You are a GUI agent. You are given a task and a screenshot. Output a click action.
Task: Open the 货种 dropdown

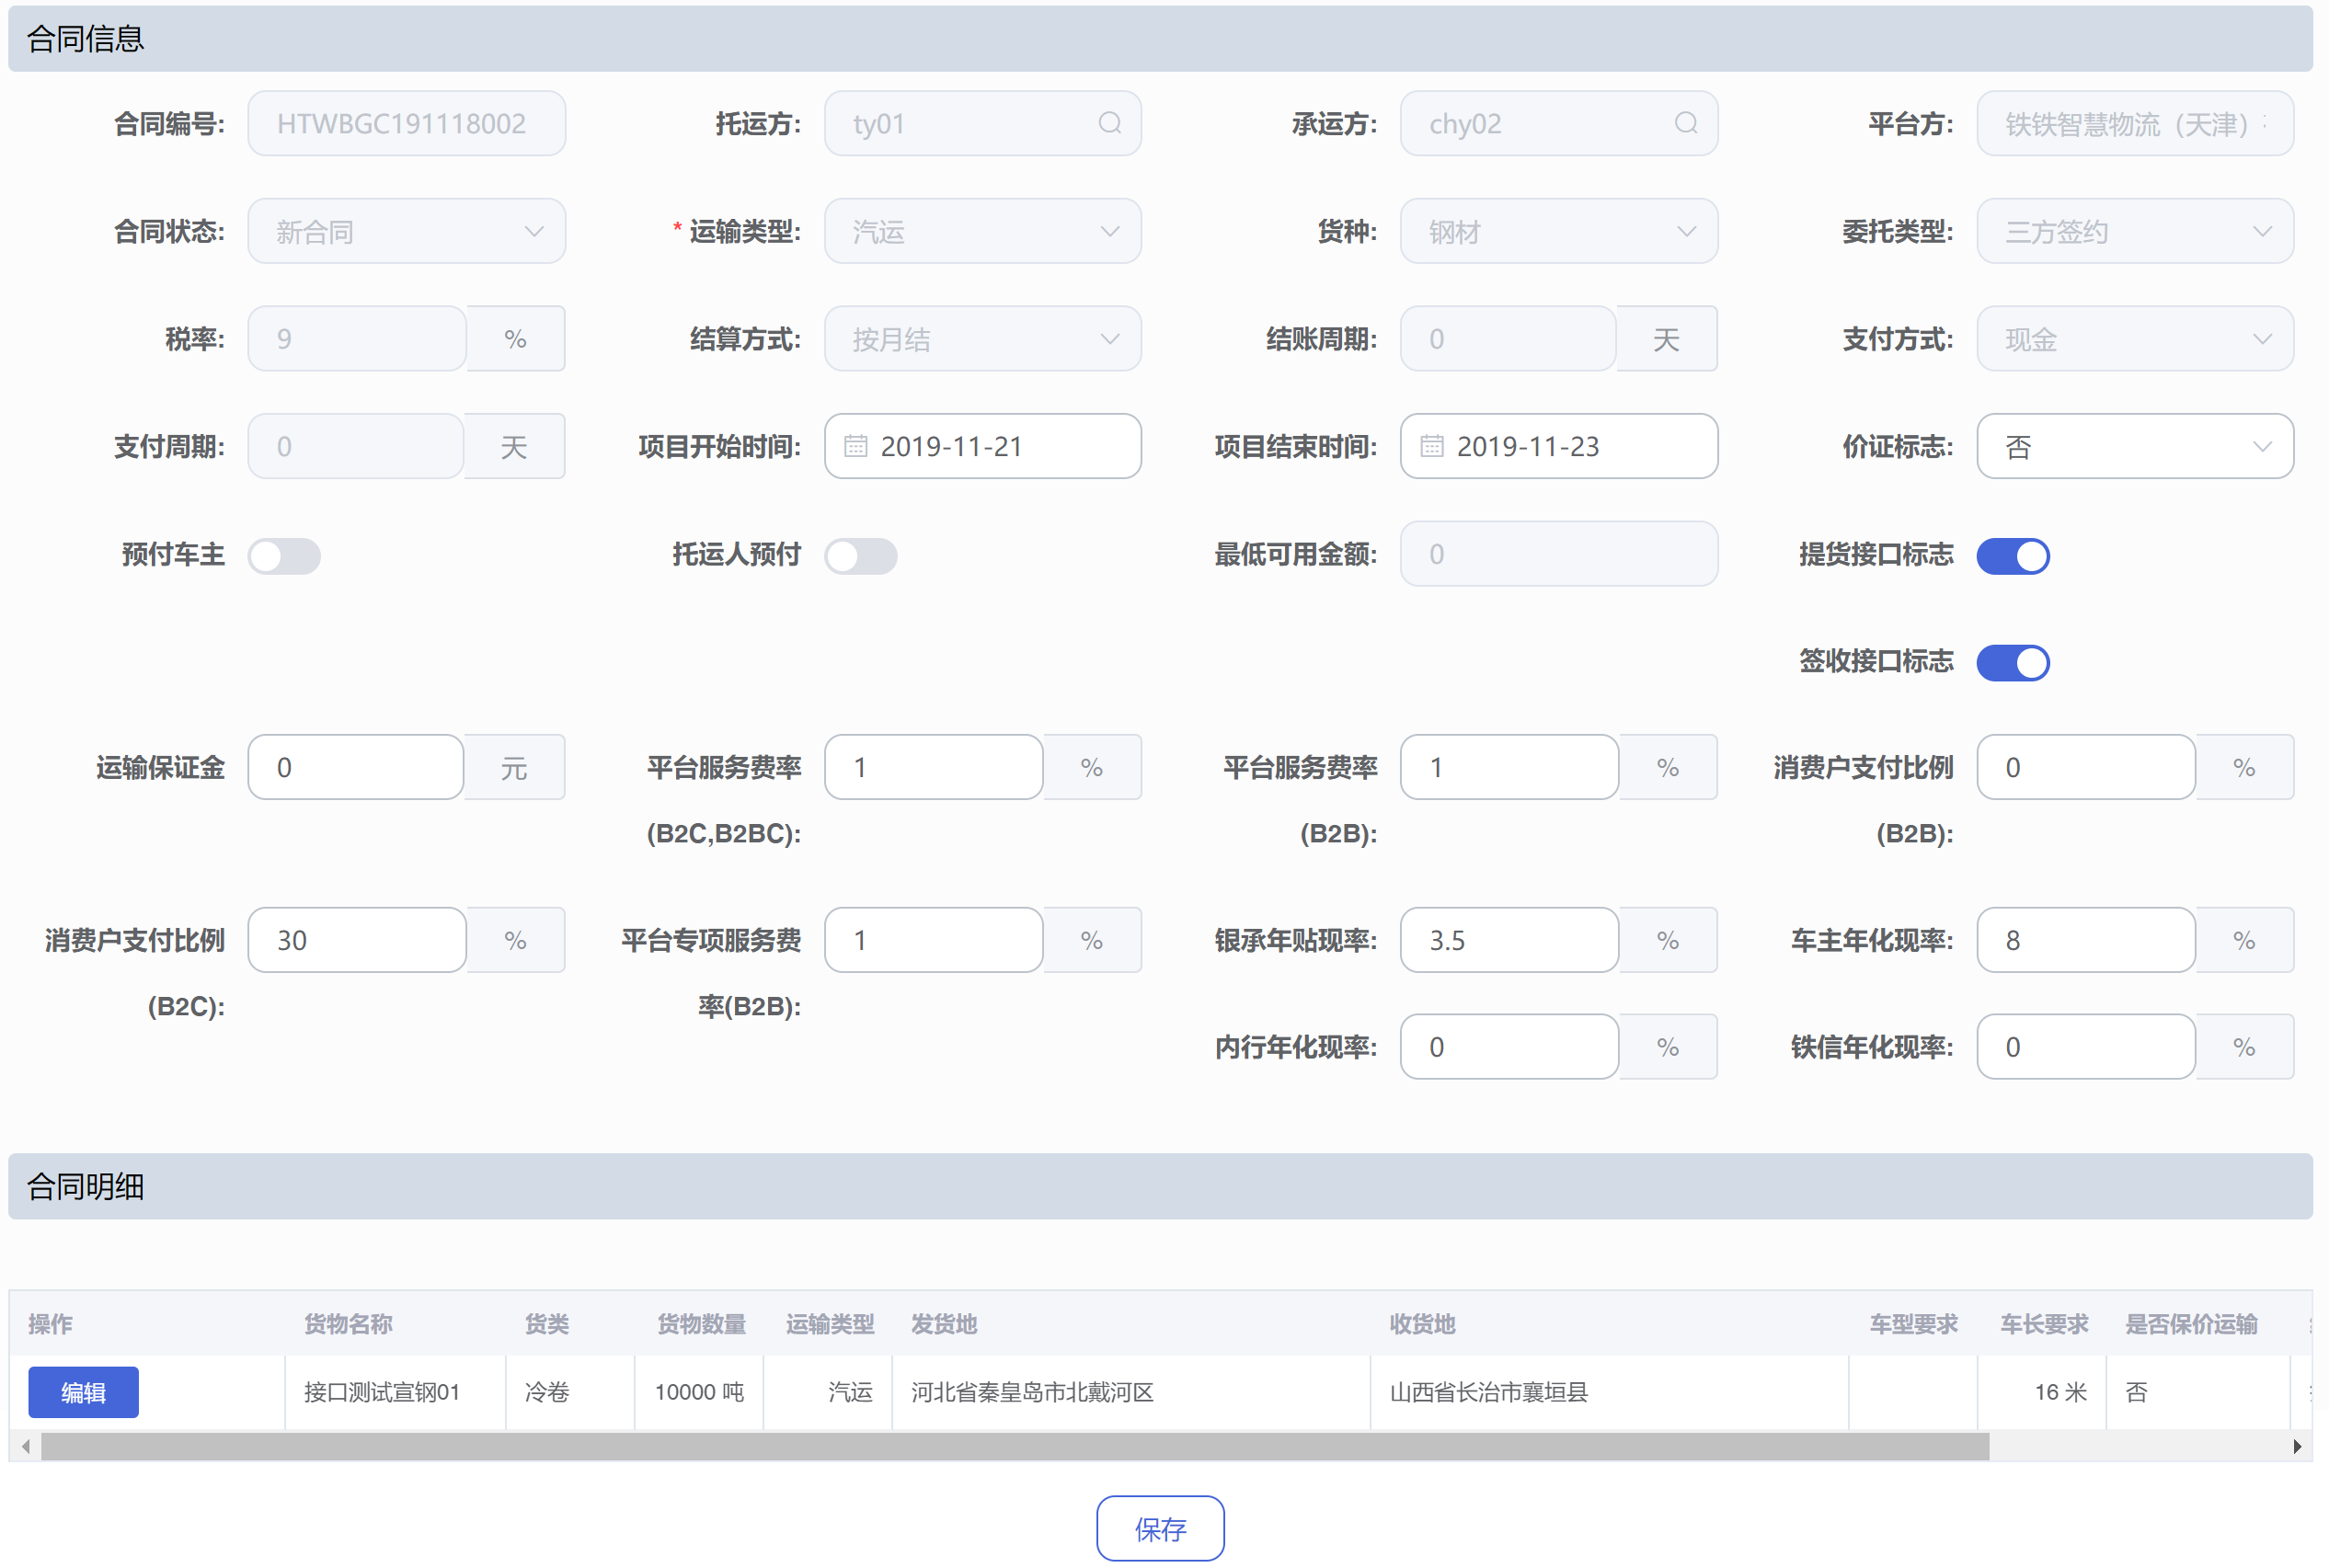click(x=1558, y=231)
